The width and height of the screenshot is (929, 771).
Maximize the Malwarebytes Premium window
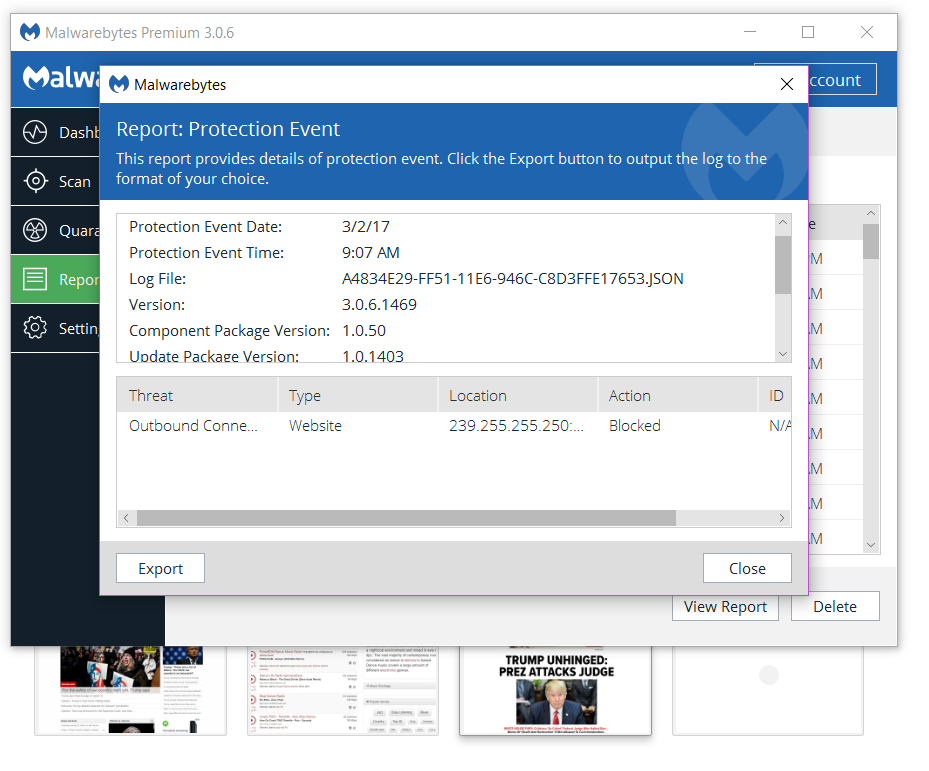tap(808, 32)
